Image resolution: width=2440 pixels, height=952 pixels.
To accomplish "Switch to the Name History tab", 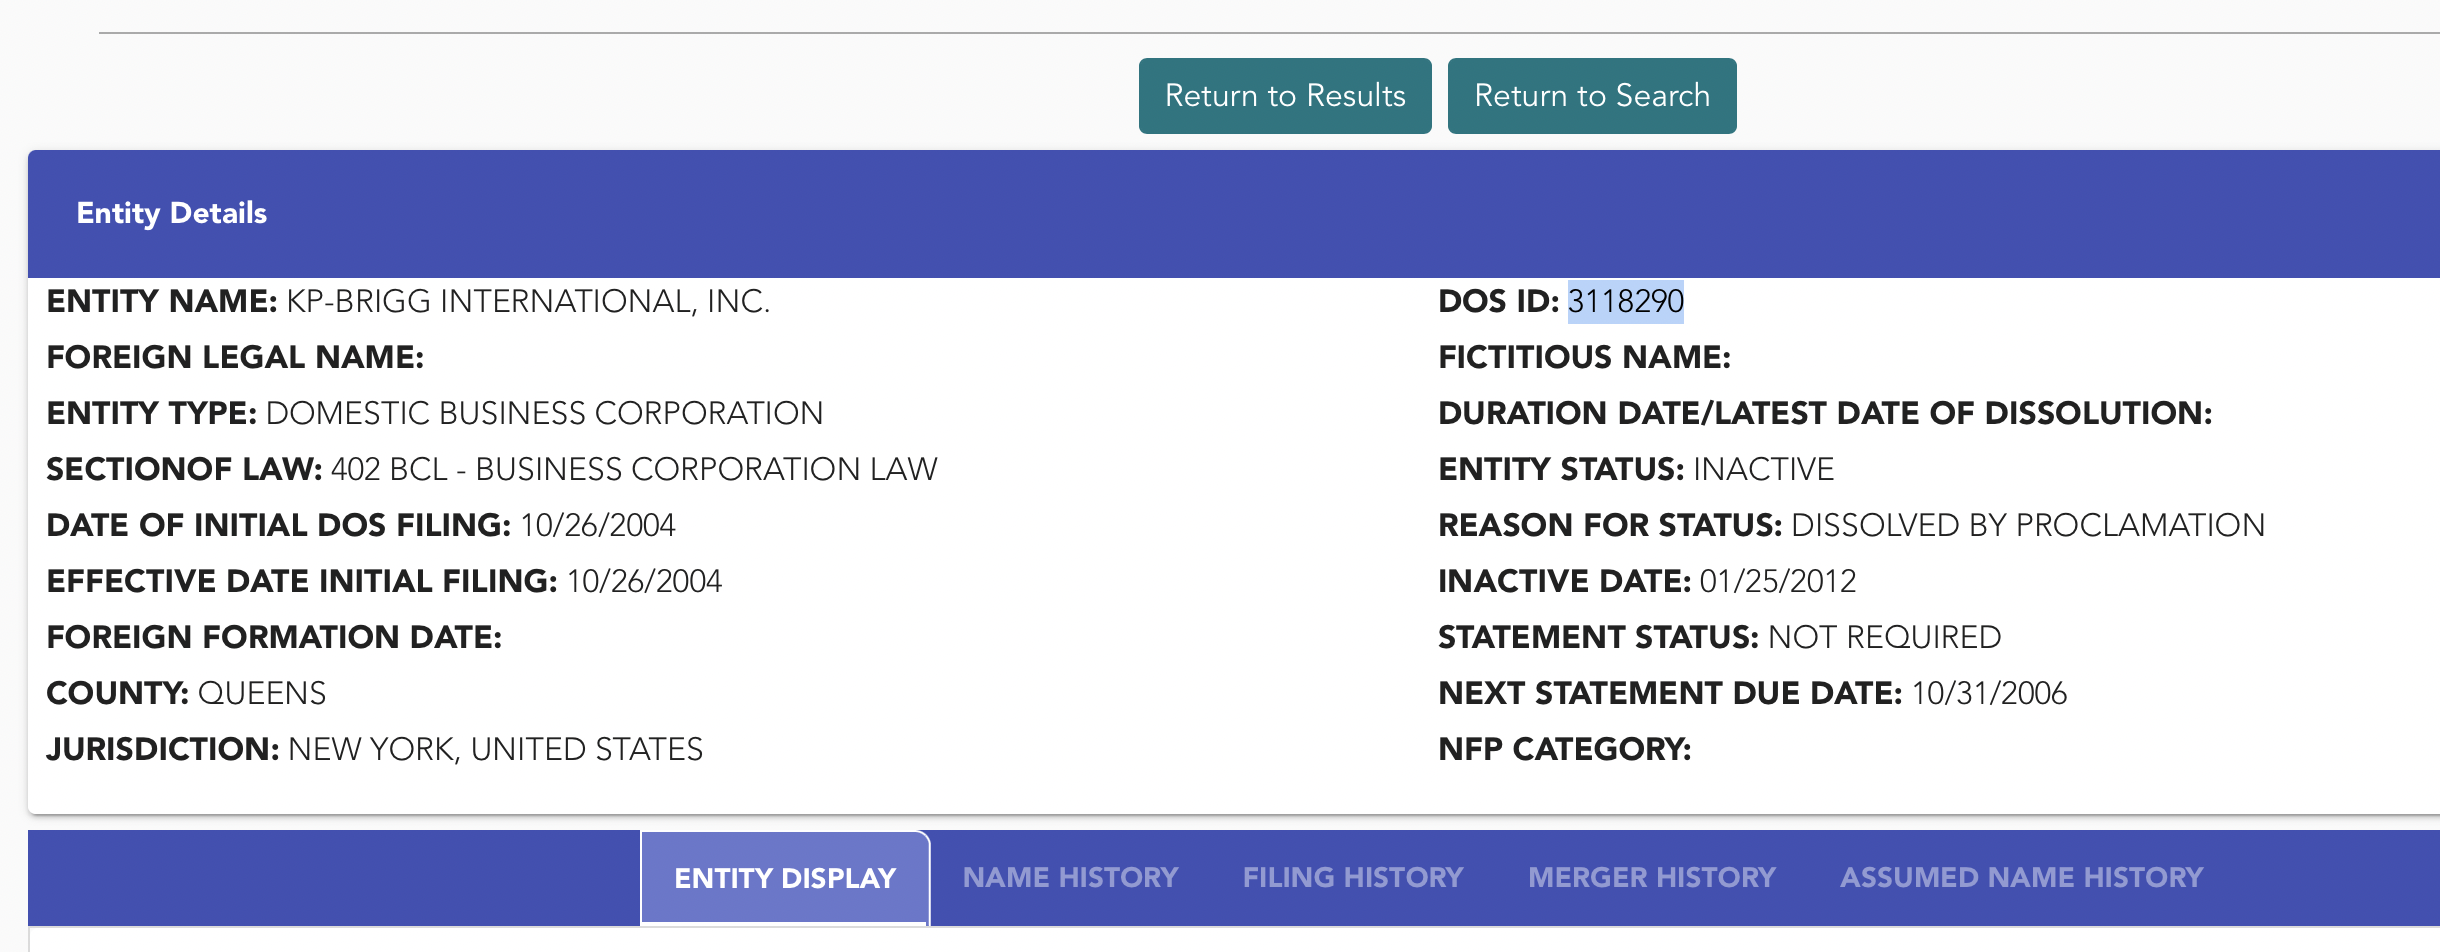I will (1070, 878).
